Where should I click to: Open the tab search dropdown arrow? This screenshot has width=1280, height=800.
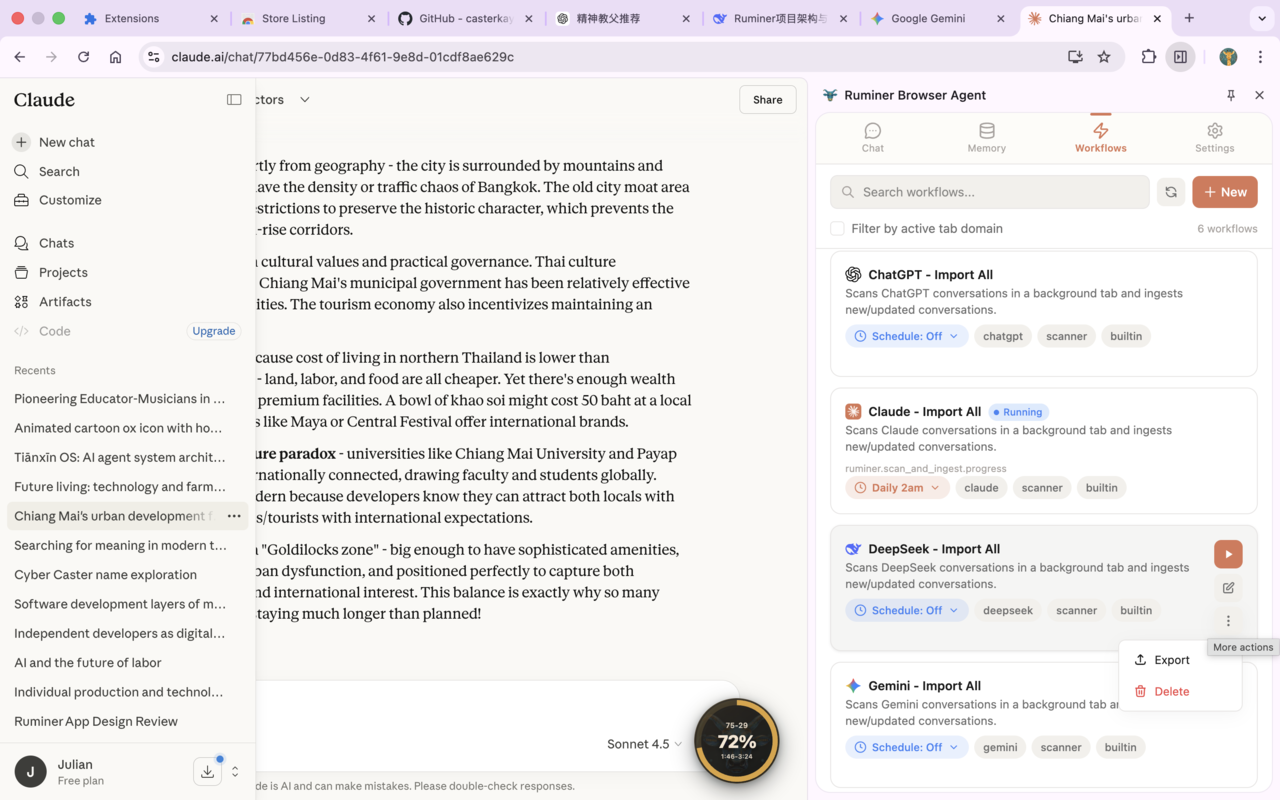[1262, 18]
